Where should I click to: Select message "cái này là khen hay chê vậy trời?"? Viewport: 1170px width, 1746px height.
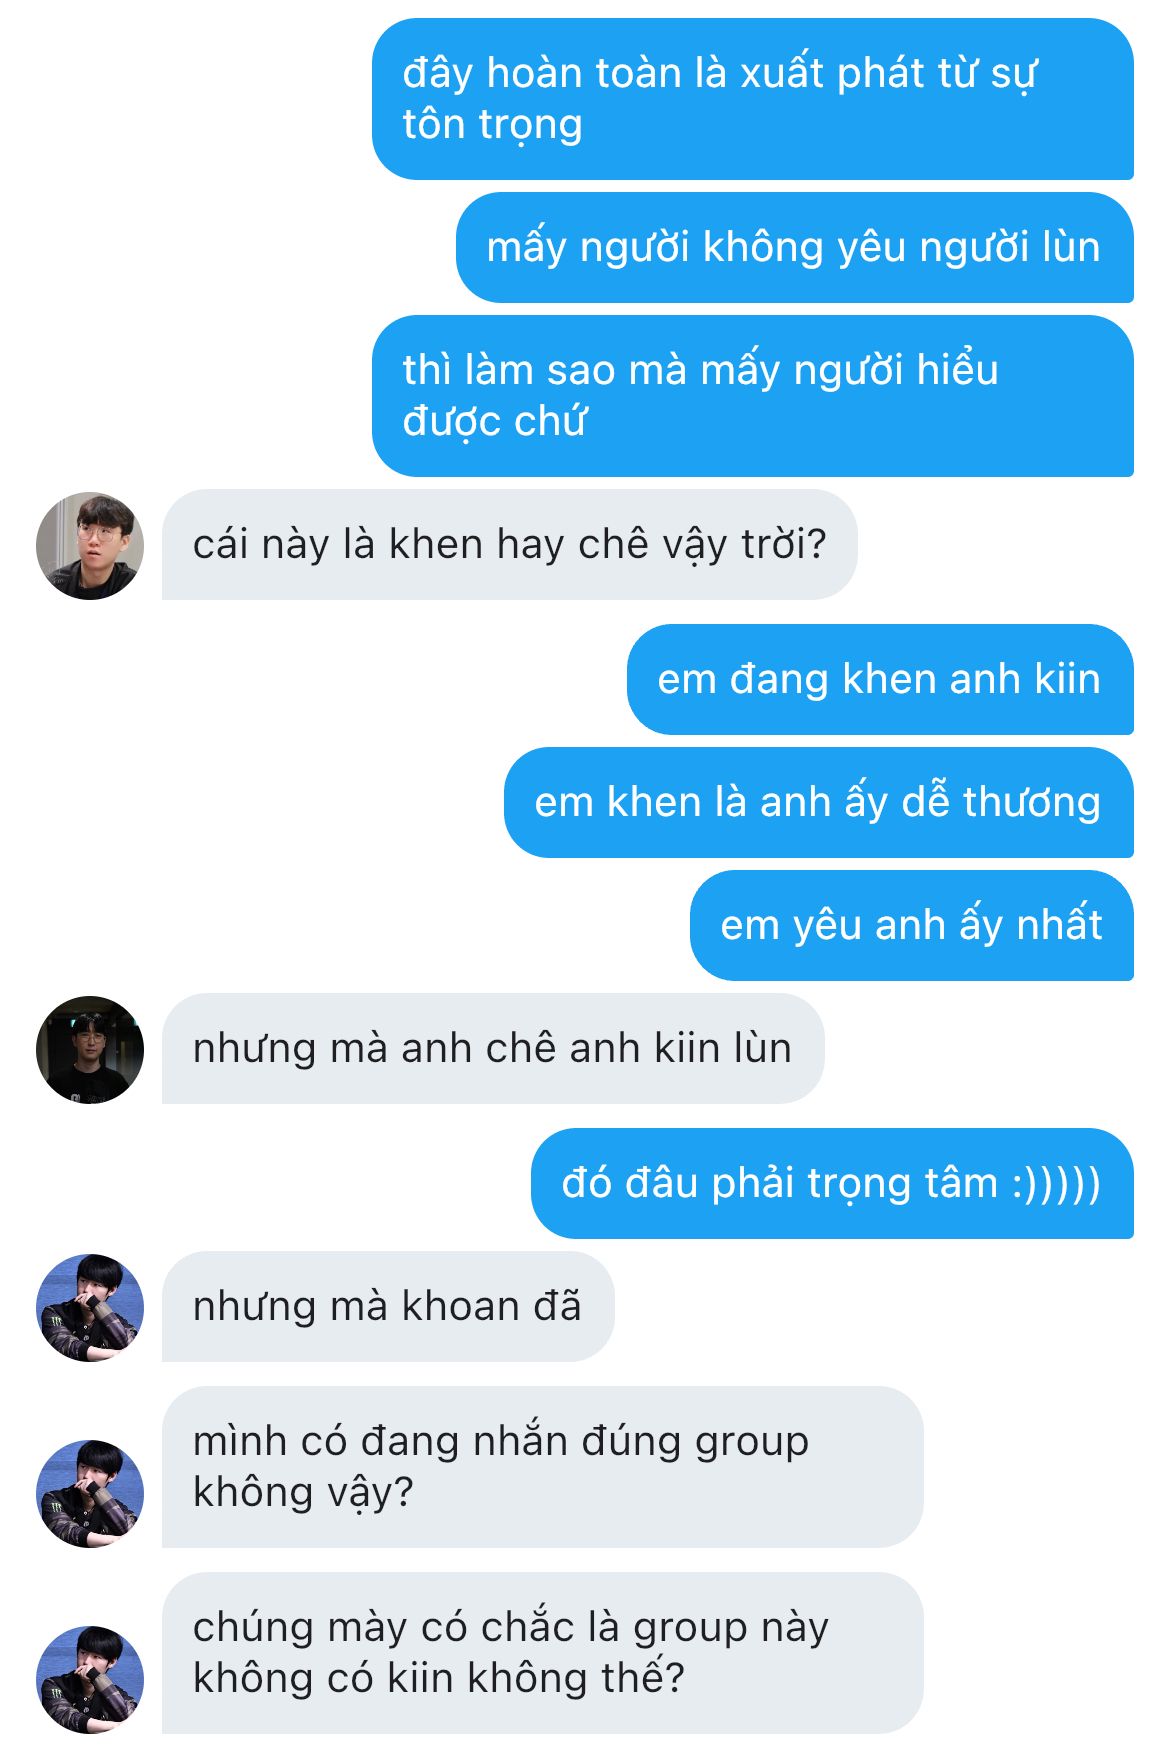click(x=510, y=545)
